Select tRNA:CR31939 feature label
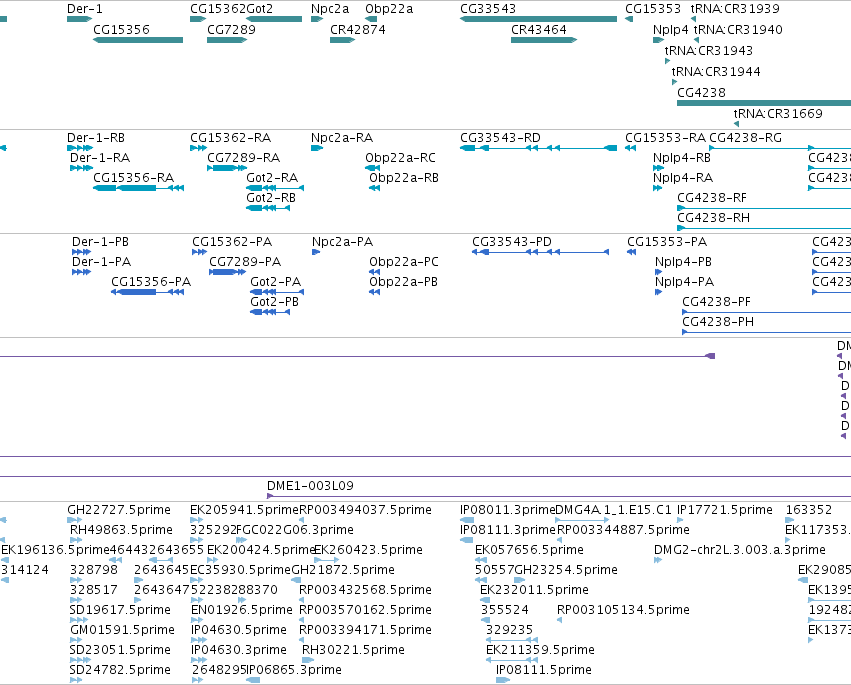This screenshot has height=685, width=851. (735, 9)
